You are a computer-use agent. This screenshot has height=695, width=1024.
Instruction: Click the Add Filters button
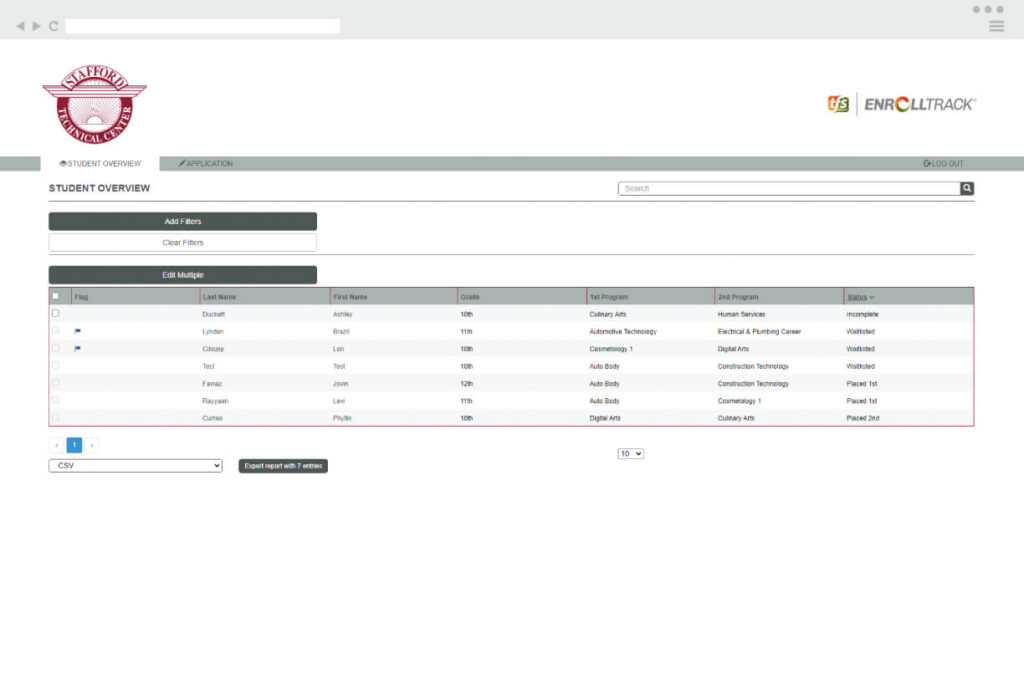click(181, 221)
